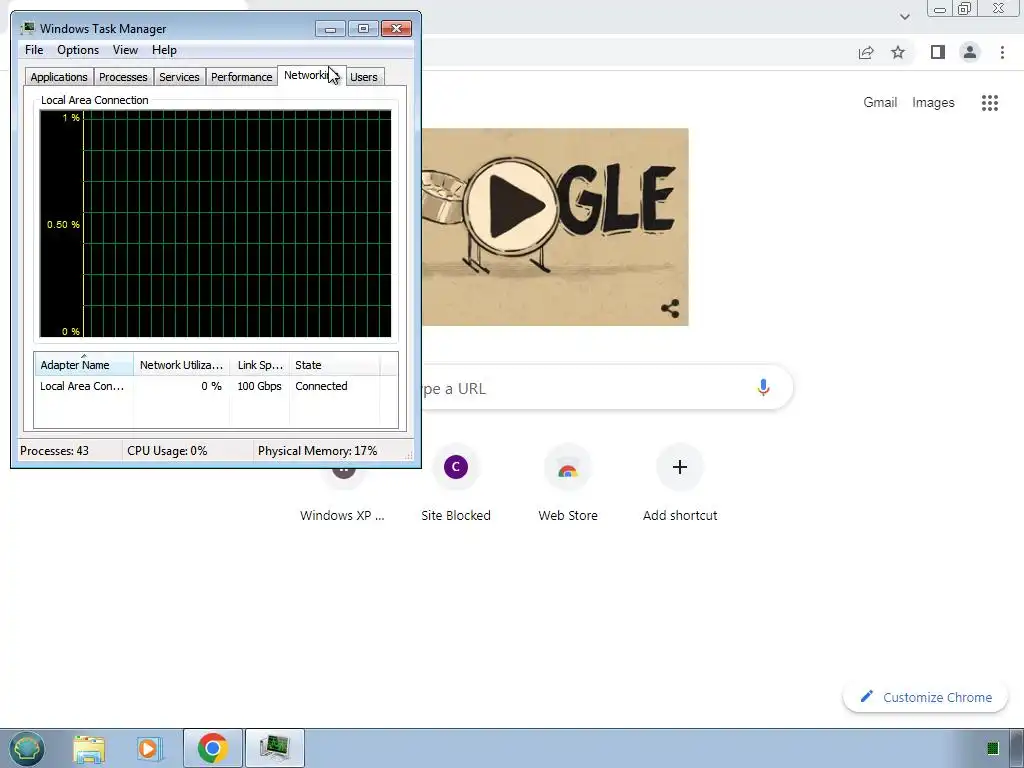The height and width of the screenshot is (768, 1024).
Task: Start voice search with the microphone
Action: coord(763,387)
